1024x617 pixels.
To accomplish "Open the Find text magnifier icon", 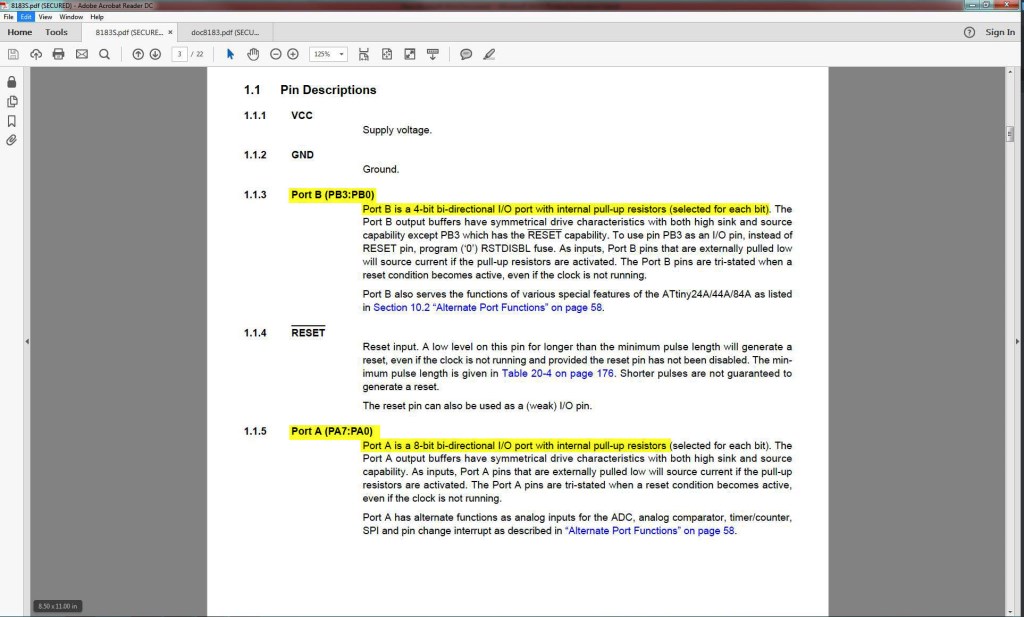I will 104,54.
